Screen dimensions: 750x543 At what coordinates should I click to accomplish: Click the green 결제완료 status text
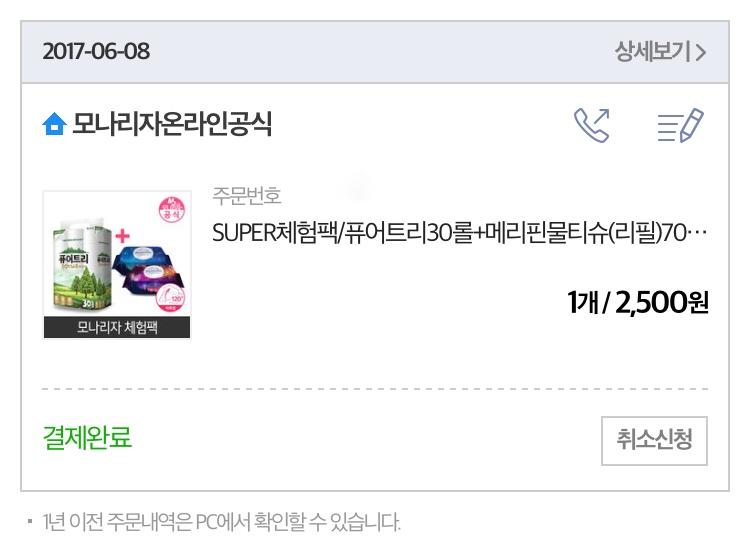click(87, 437)
